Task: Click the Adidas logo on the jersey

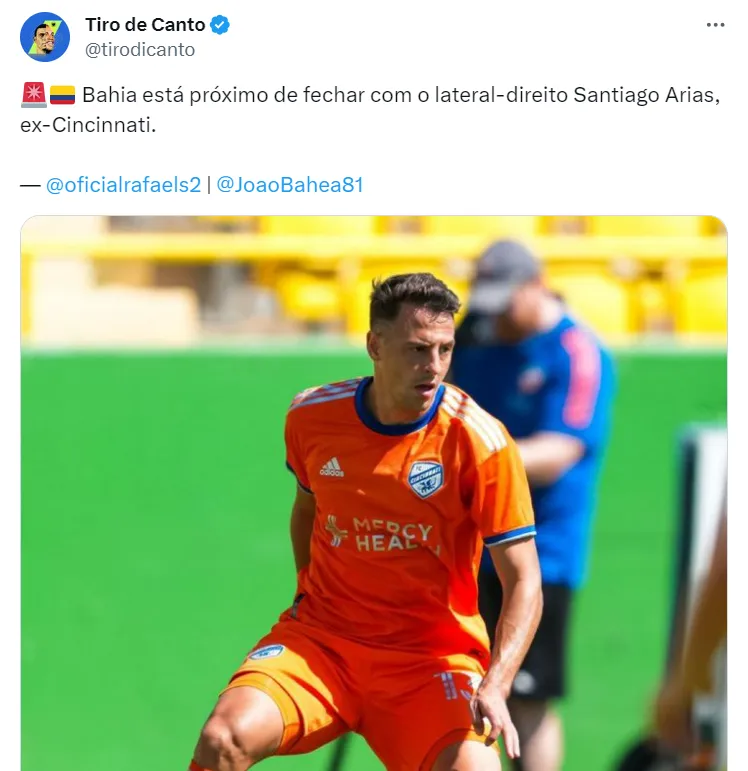Action: point(332,467)
